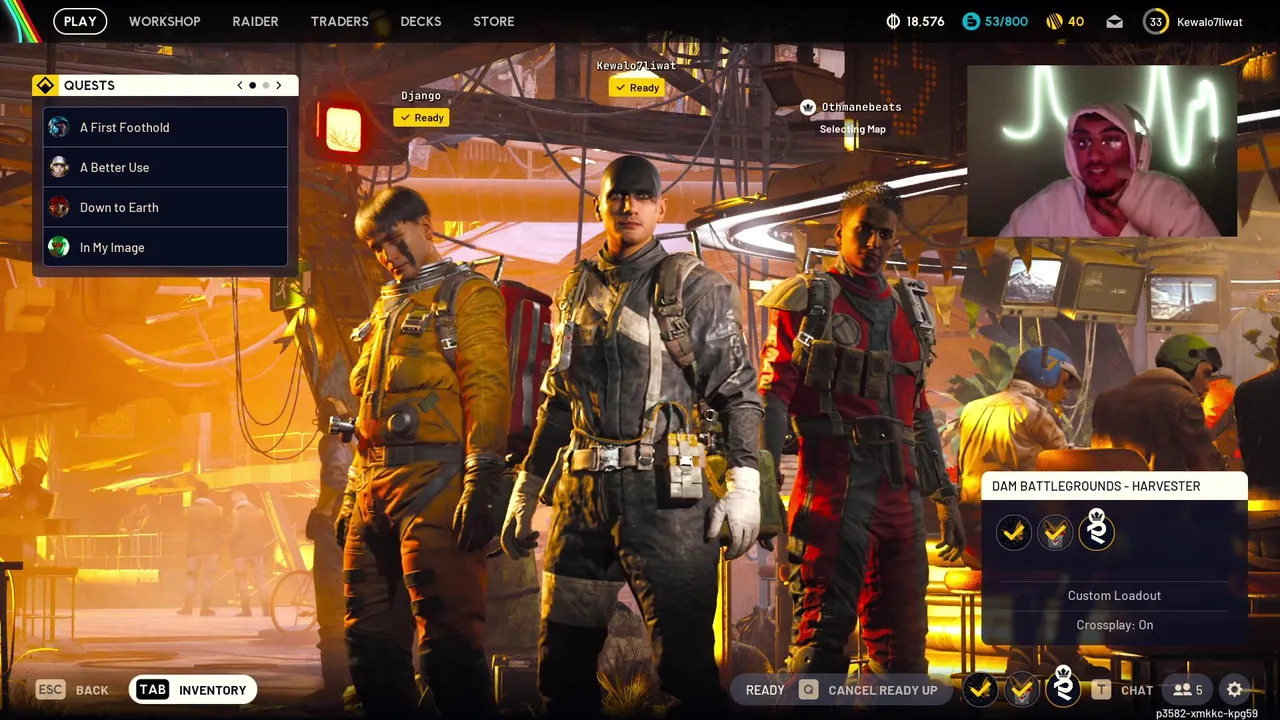
Task: Open the social friends list showing 5
Action: (1188, 689)
